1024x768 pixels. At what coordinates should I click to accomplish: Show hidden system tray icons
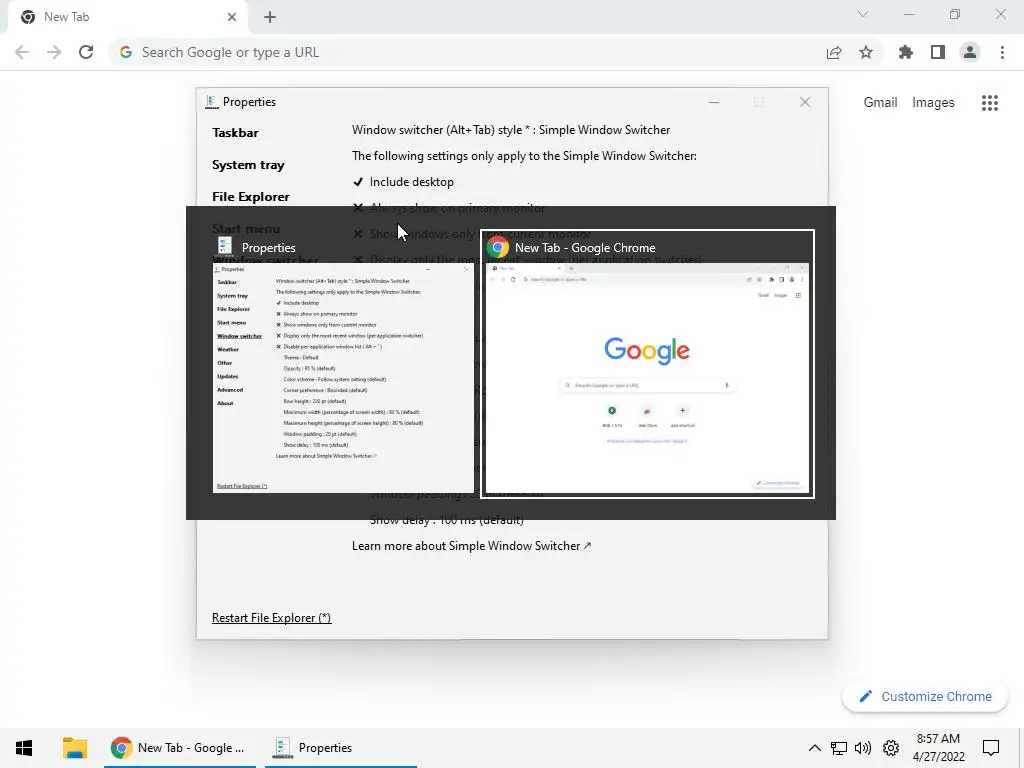[814, 748]
